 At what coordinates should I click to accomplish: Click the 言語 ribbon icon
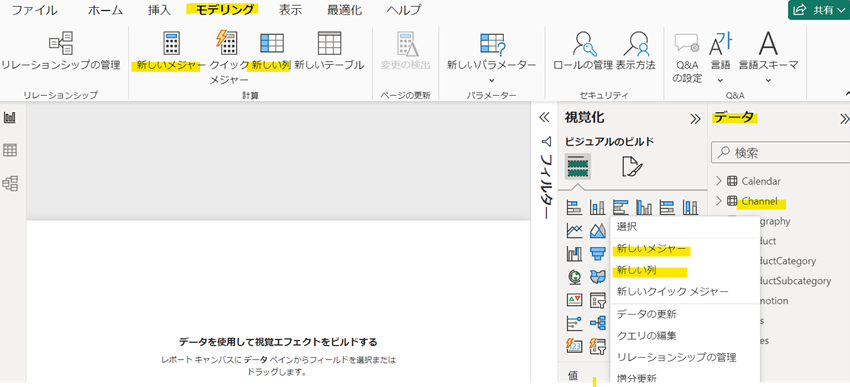click(720, 43)
